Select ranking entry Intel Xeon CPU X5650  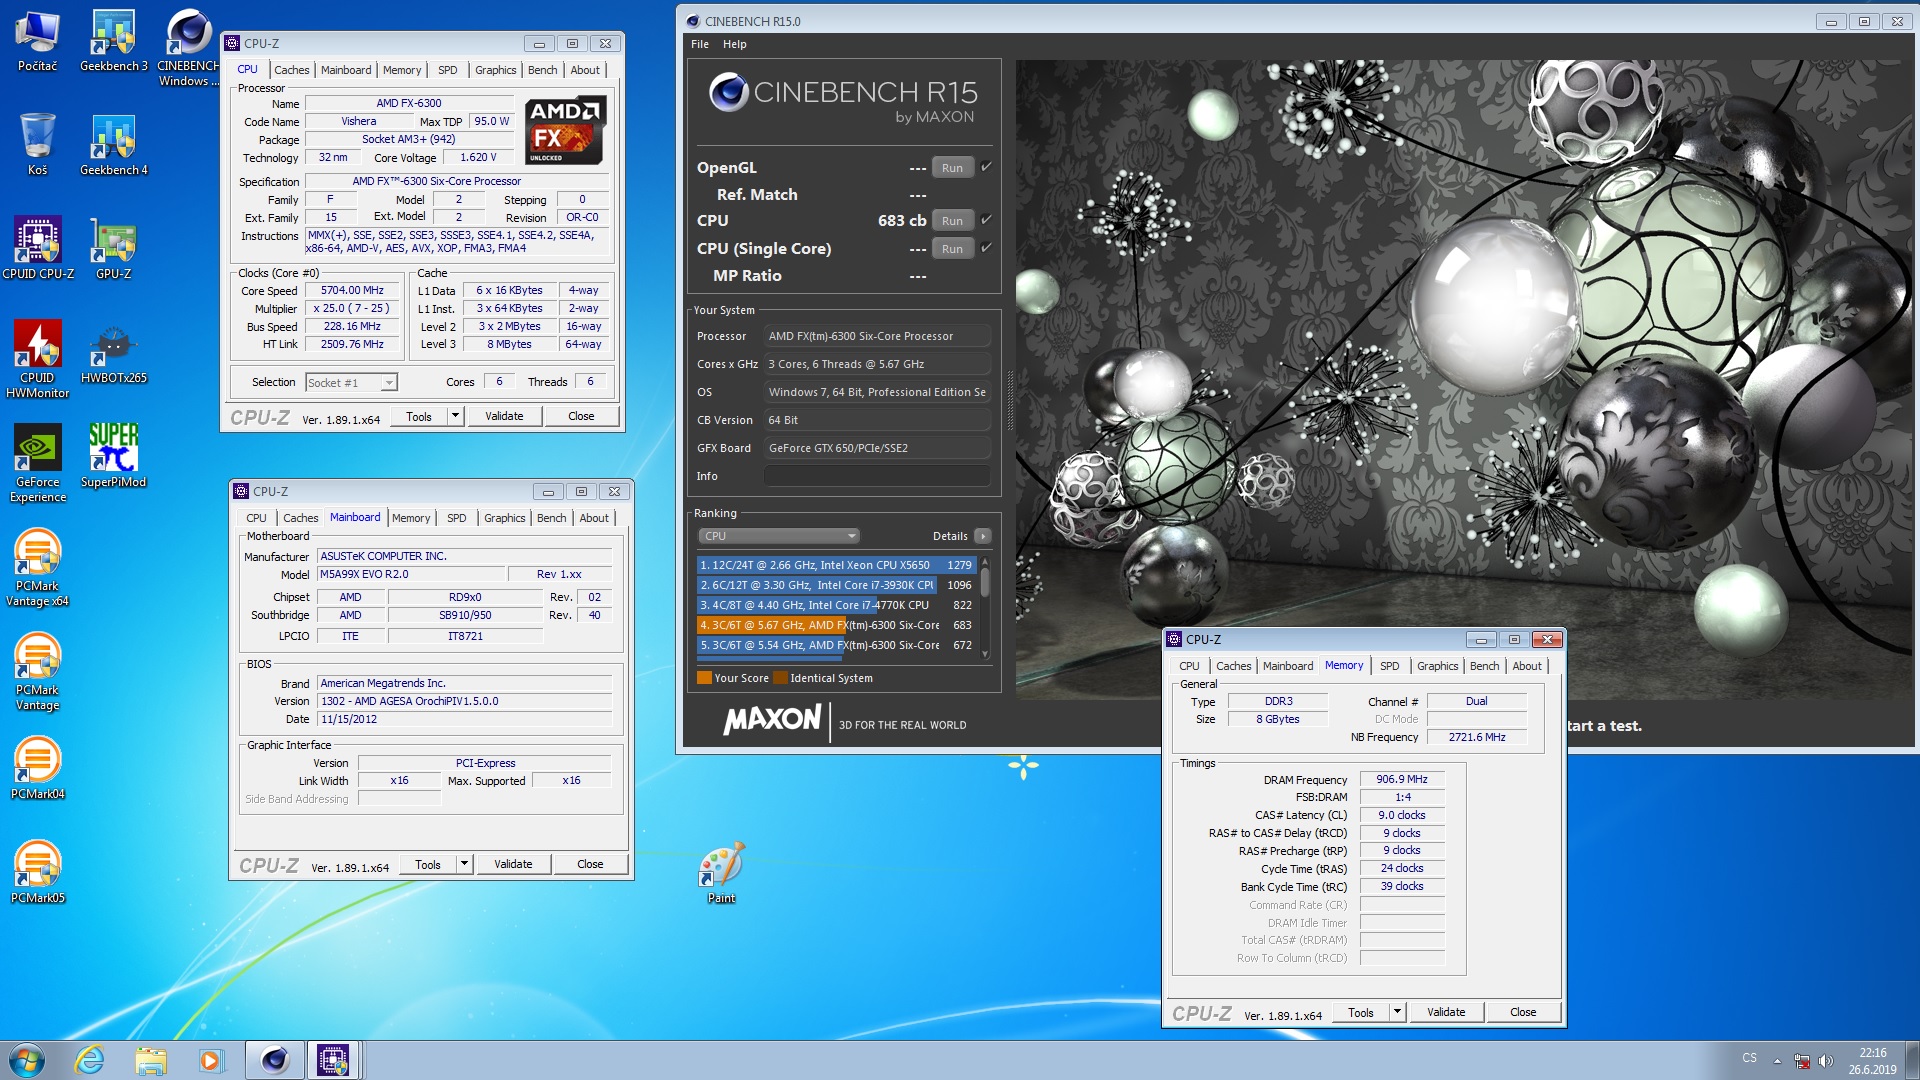pyautogui.click(x=836, y=565)
